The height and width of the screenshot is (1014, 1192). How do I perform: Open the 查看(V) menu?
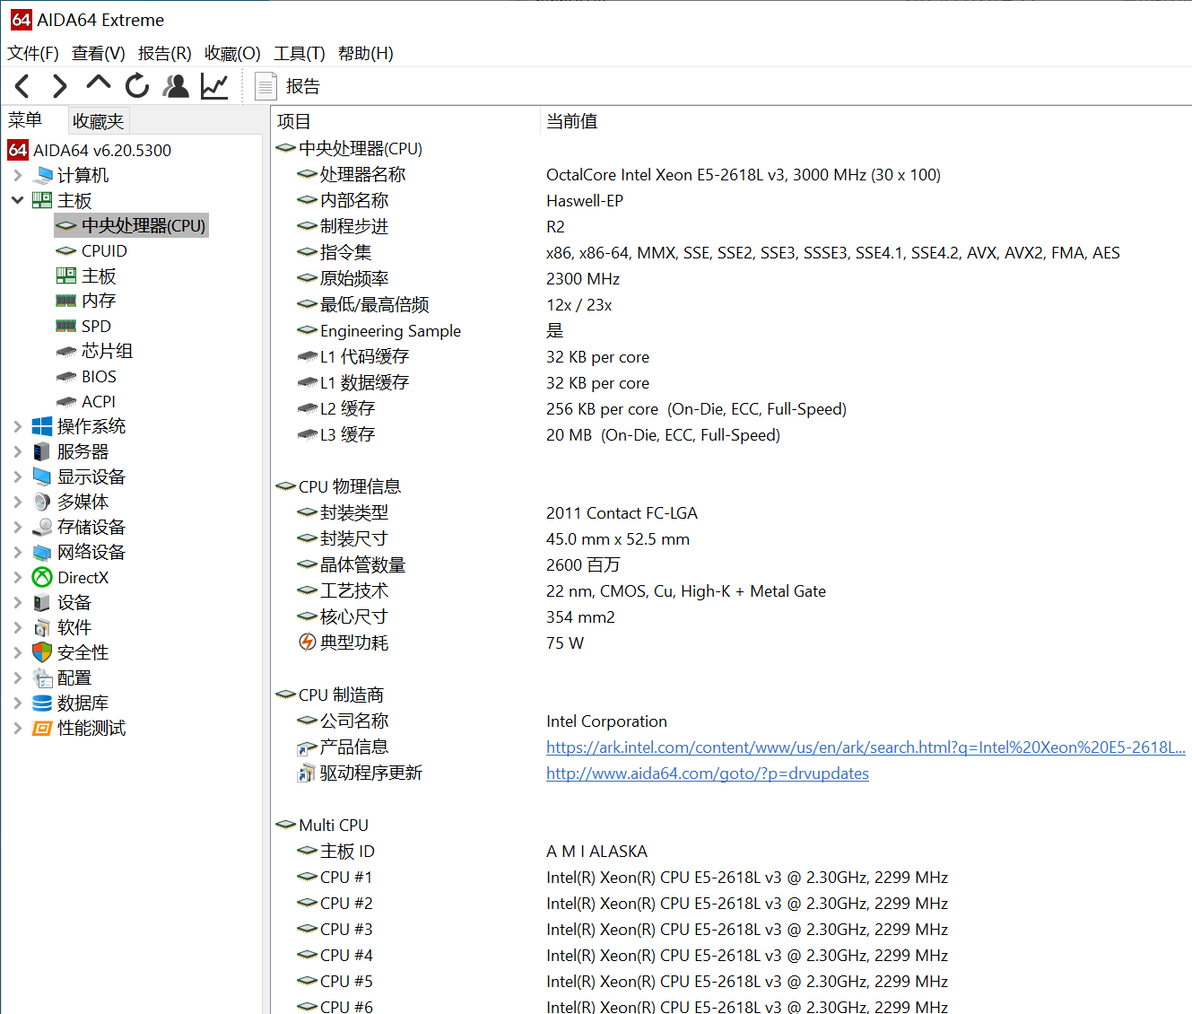(98, 53)
